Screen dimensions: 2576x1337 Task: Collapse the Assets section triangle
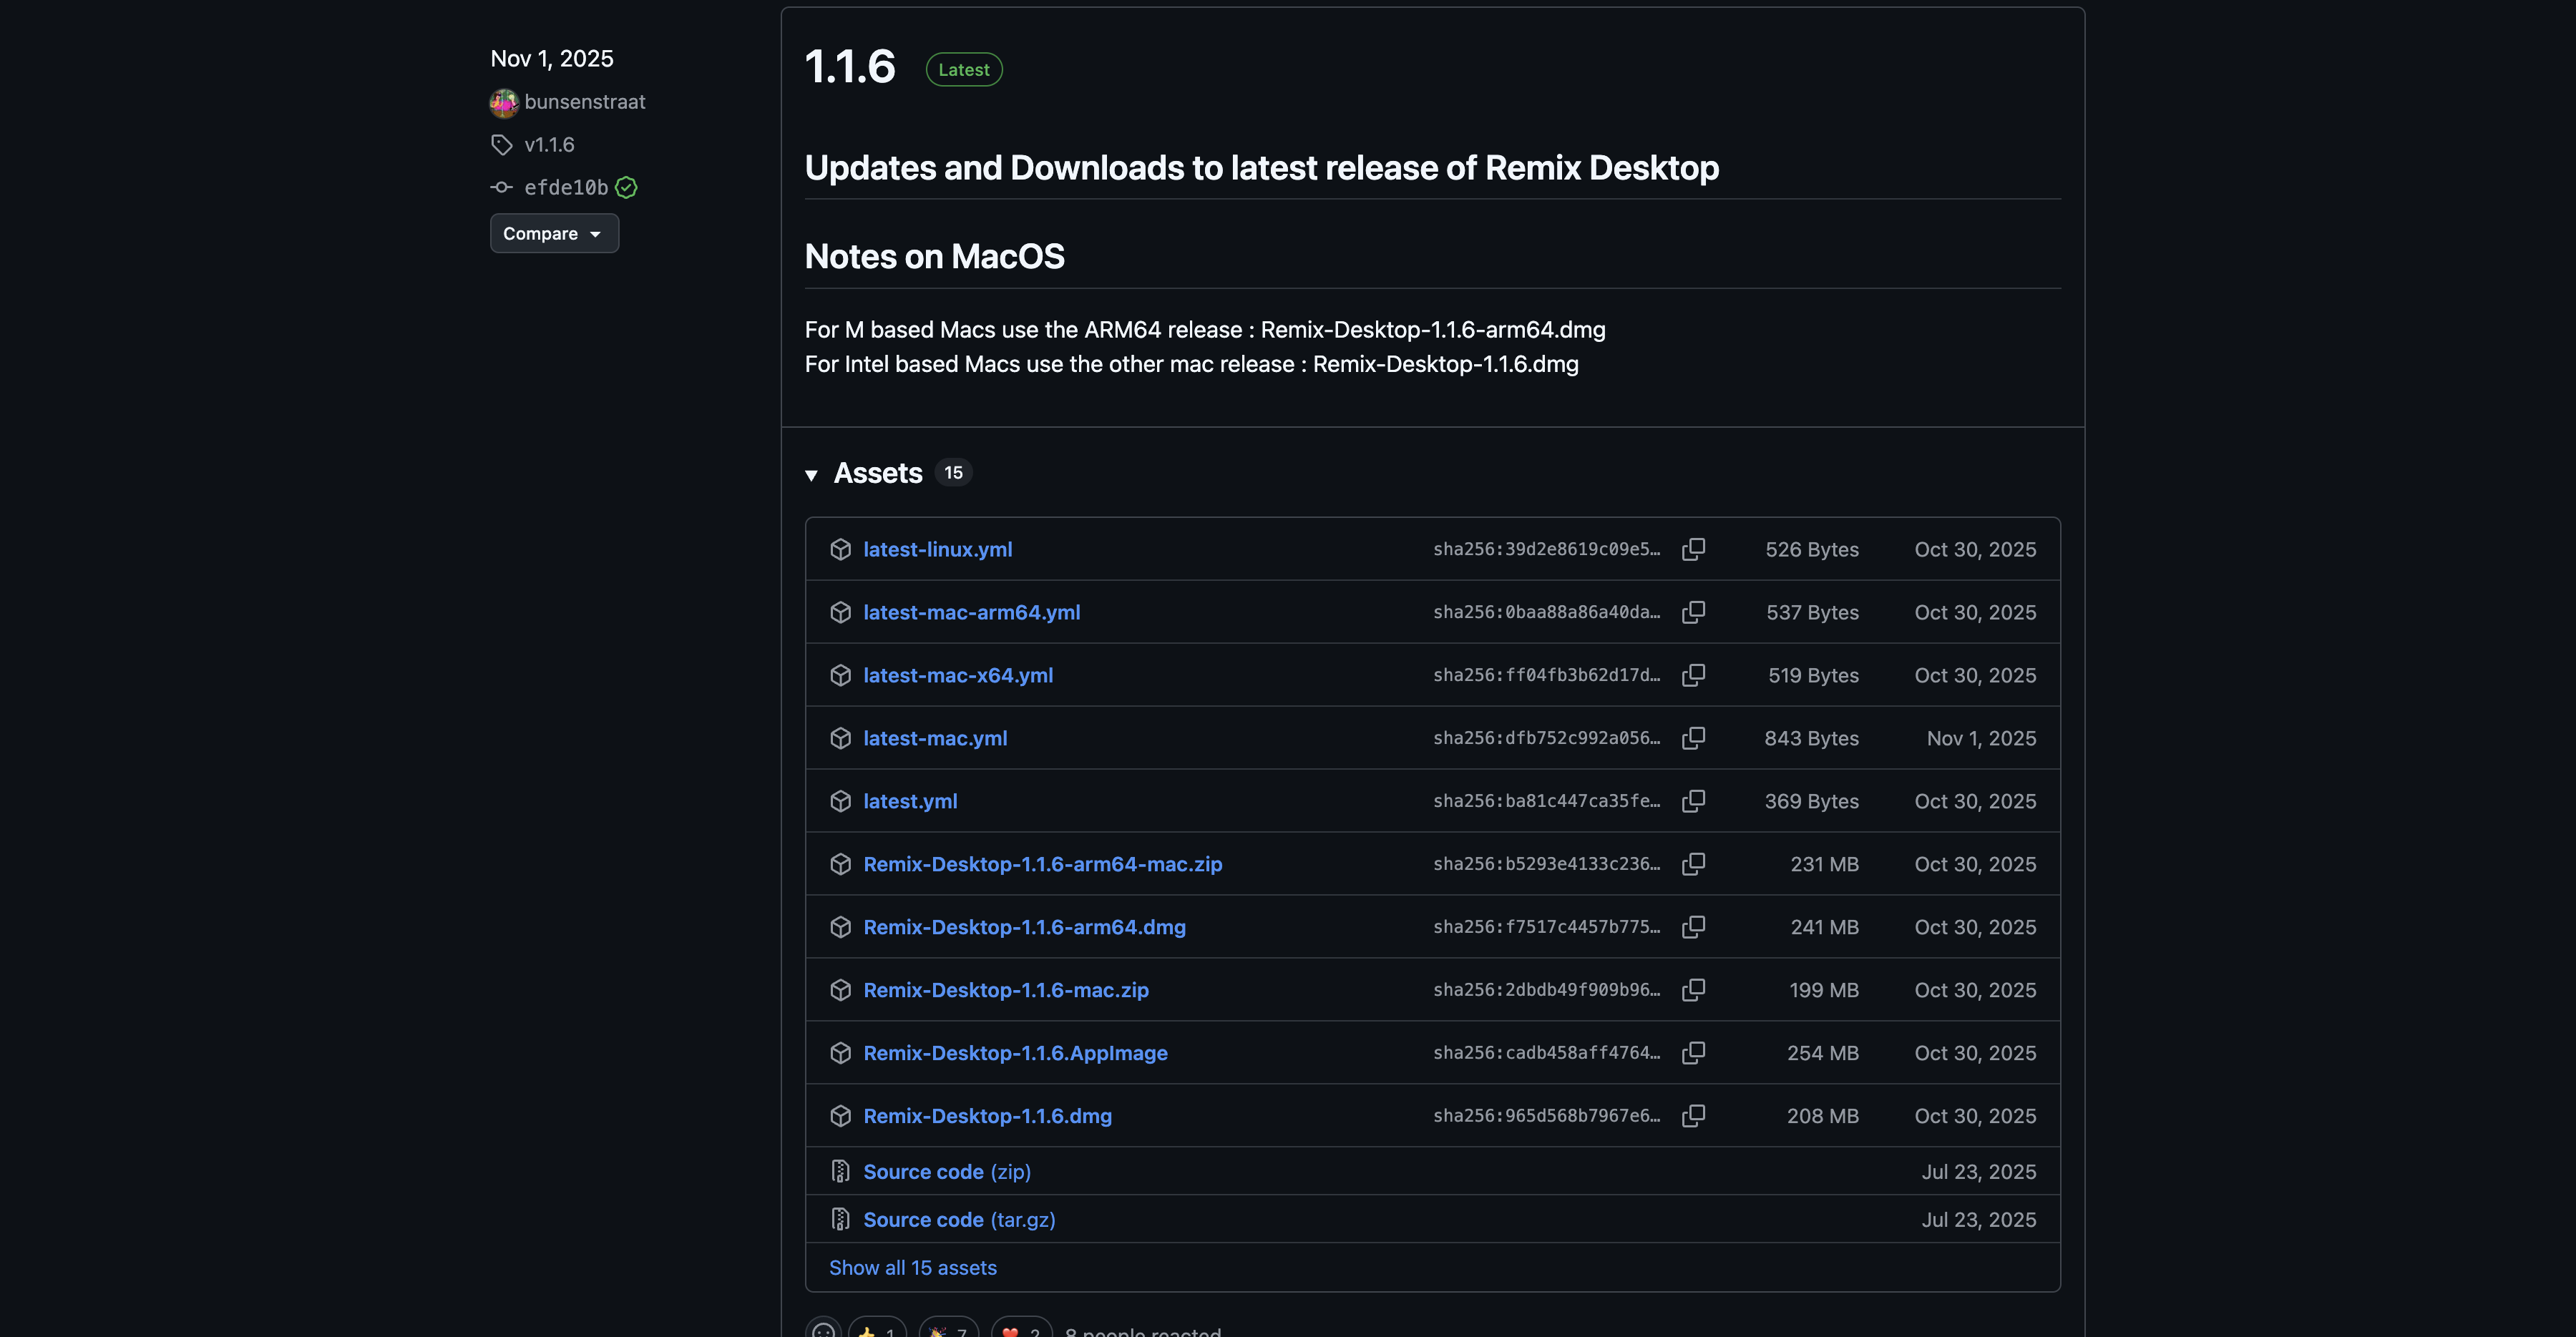(x=811, y=475)
